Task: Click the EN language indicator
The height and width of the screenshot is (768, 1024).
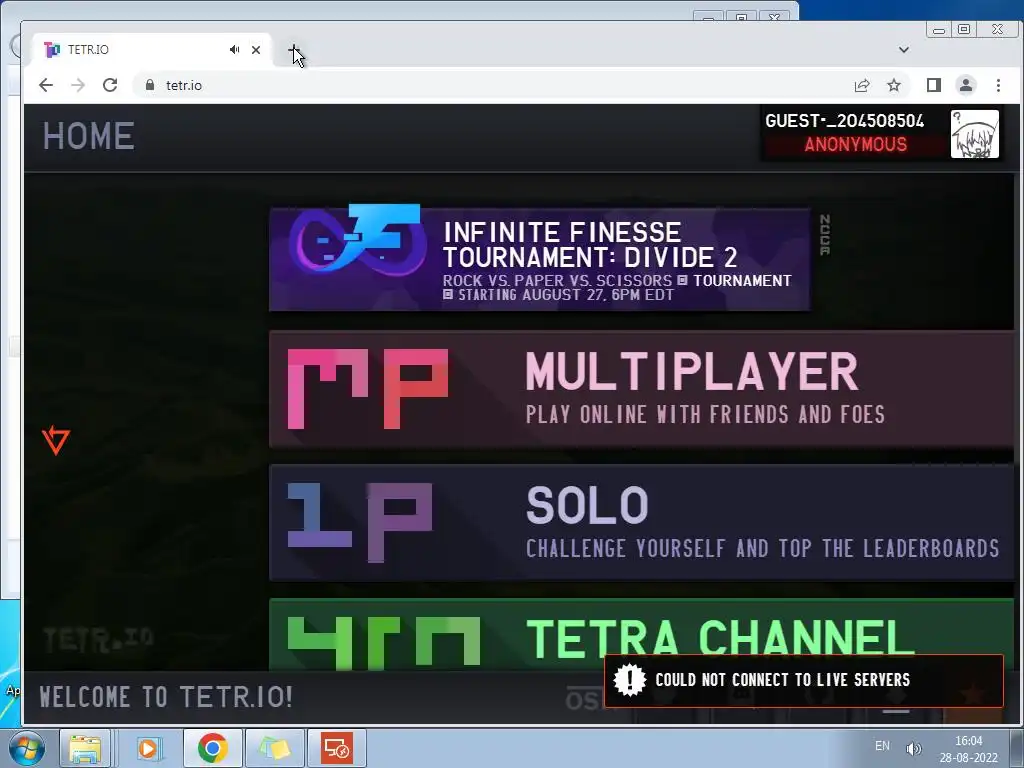Action: click(x=882, y=746)
